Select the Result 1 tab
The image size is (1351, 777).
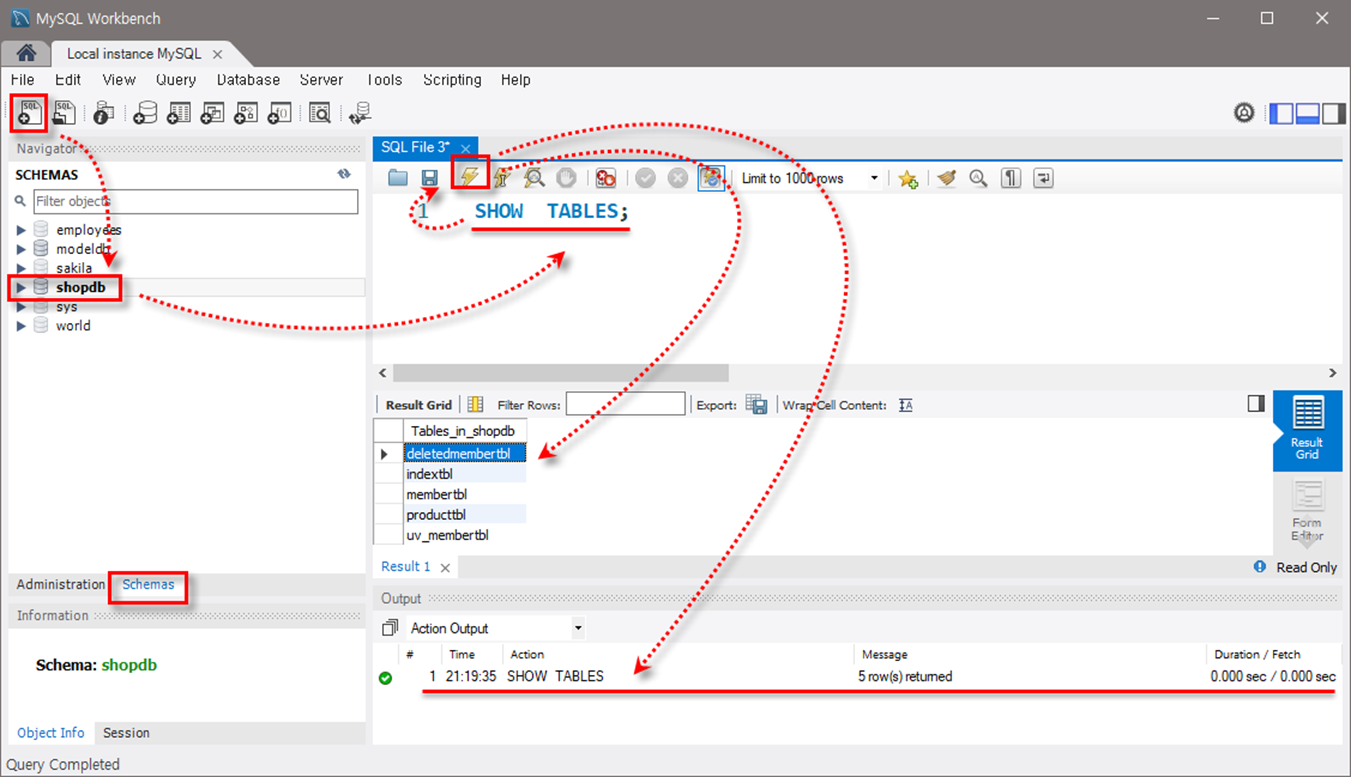coord(406,566)
